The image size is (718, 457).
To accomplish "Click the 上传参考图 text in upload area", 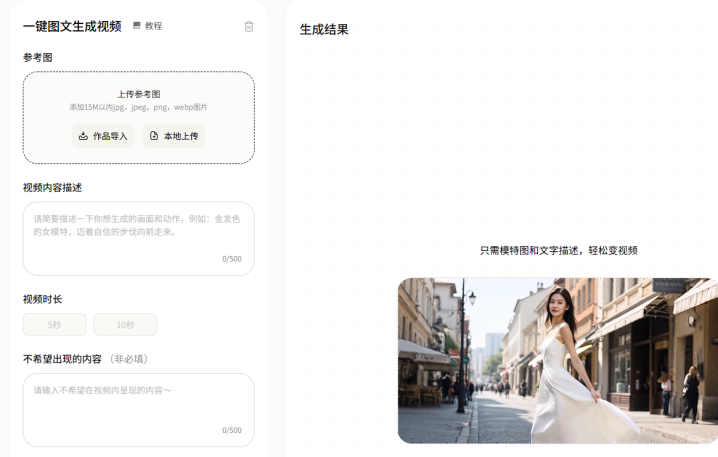I will [x=138, y=94].
